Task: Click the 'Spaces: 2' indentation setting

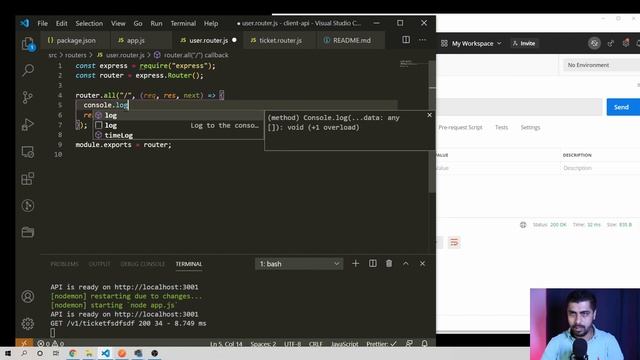Action: coord(263,344)
